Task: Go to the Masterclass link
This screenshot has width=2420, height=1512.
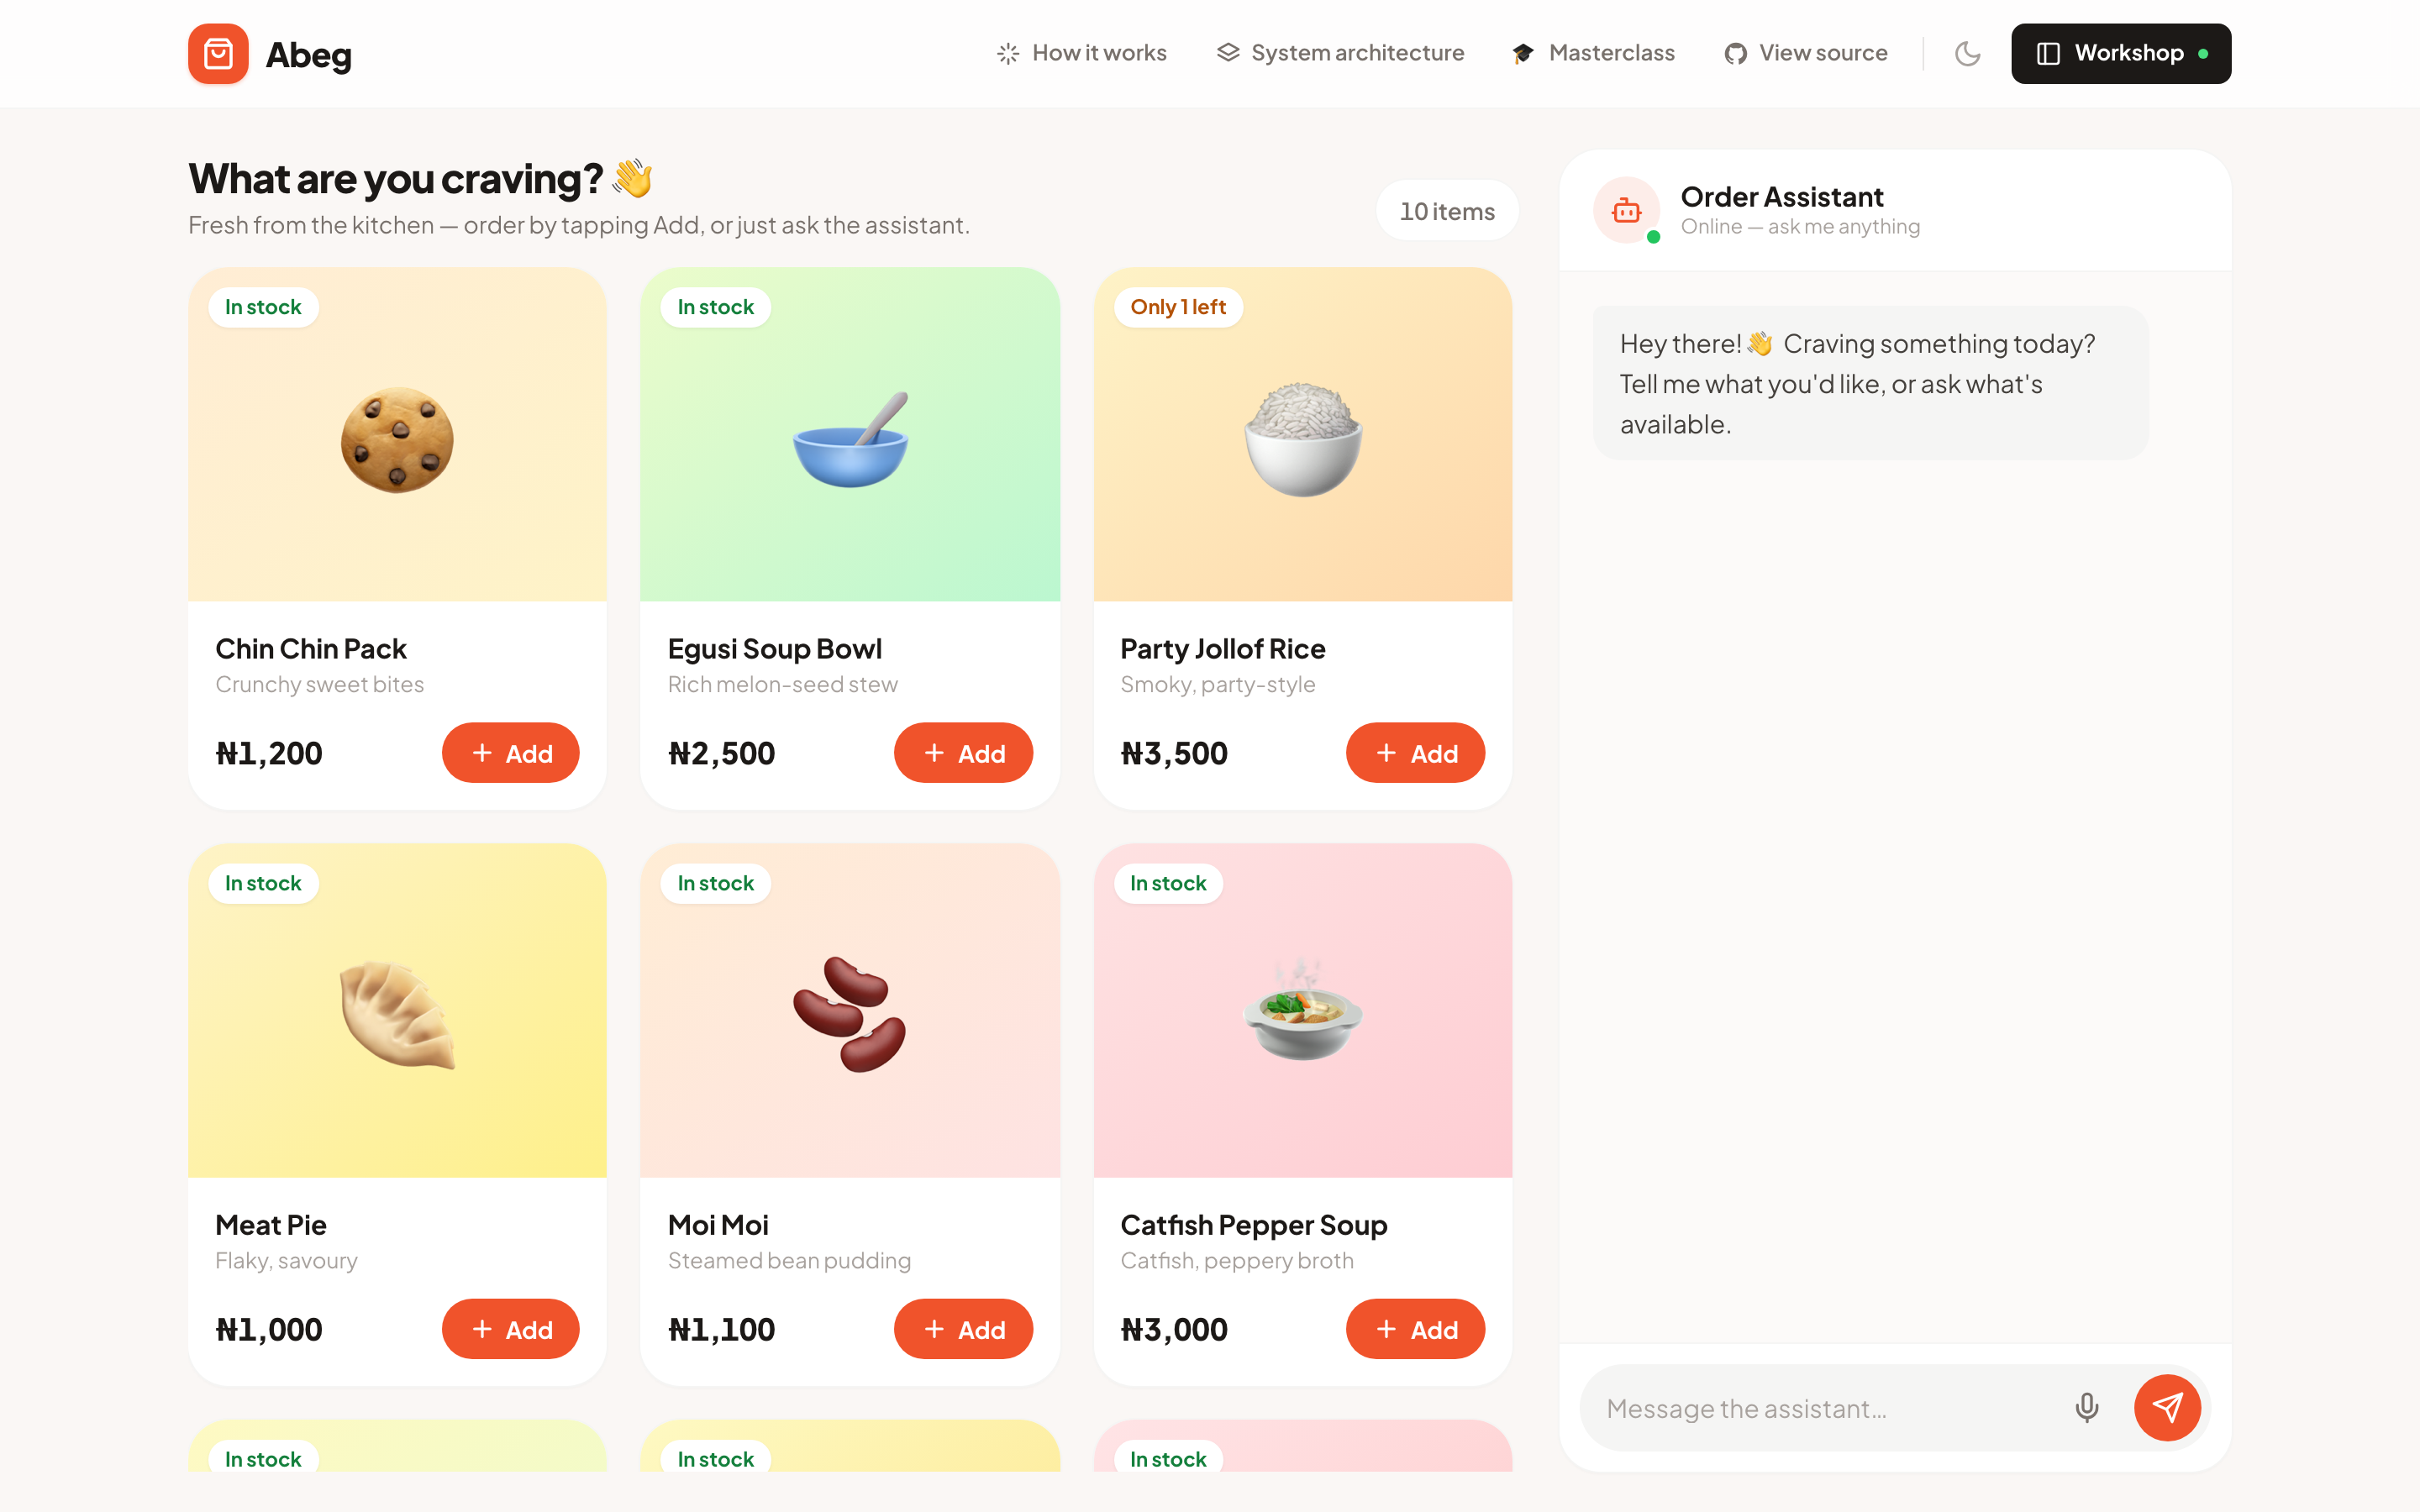Action: (1593, 53)
